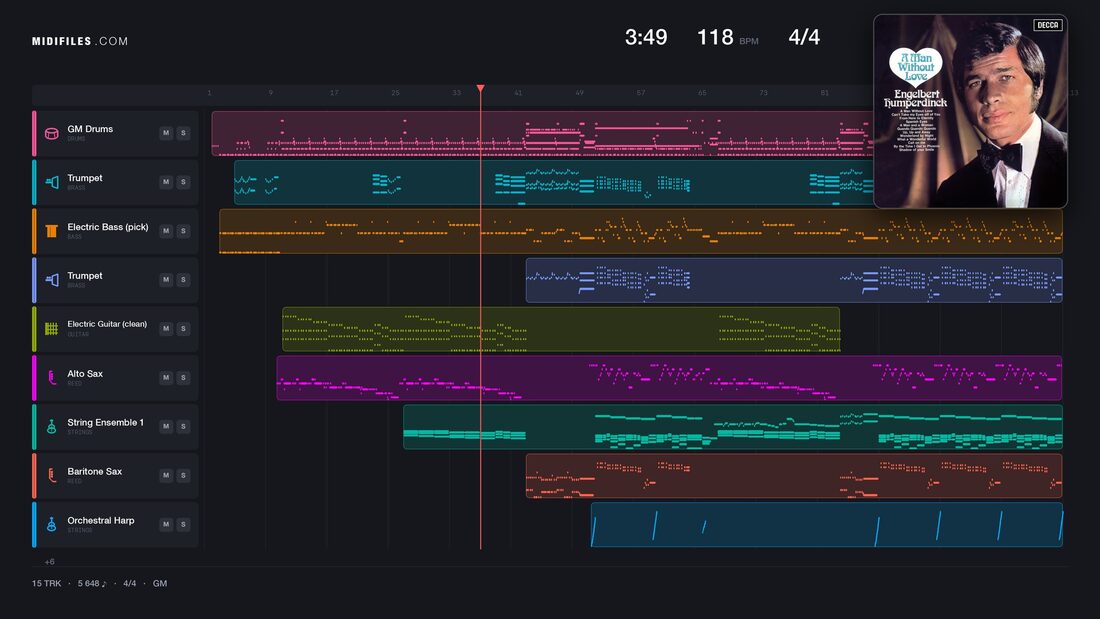Click the GM Drums drum icon
1100x619 pixels.
[51, 133]
